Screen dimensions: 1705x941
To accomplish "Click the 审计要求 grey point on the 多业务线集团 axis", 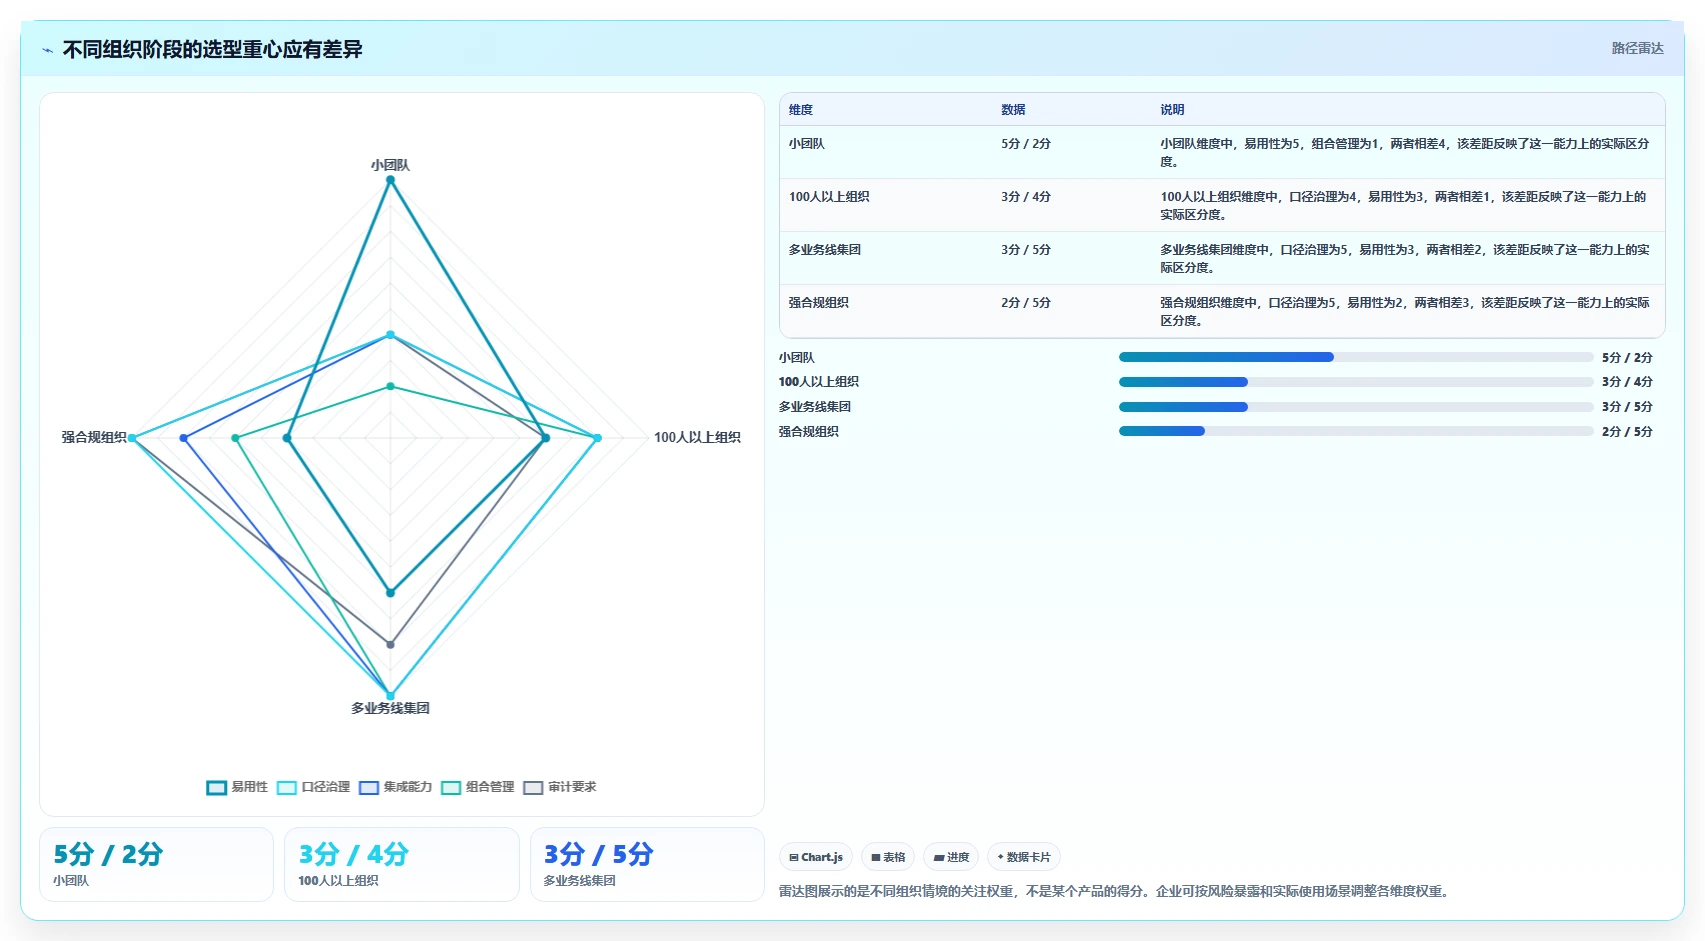I will click(x=390, y=644).
